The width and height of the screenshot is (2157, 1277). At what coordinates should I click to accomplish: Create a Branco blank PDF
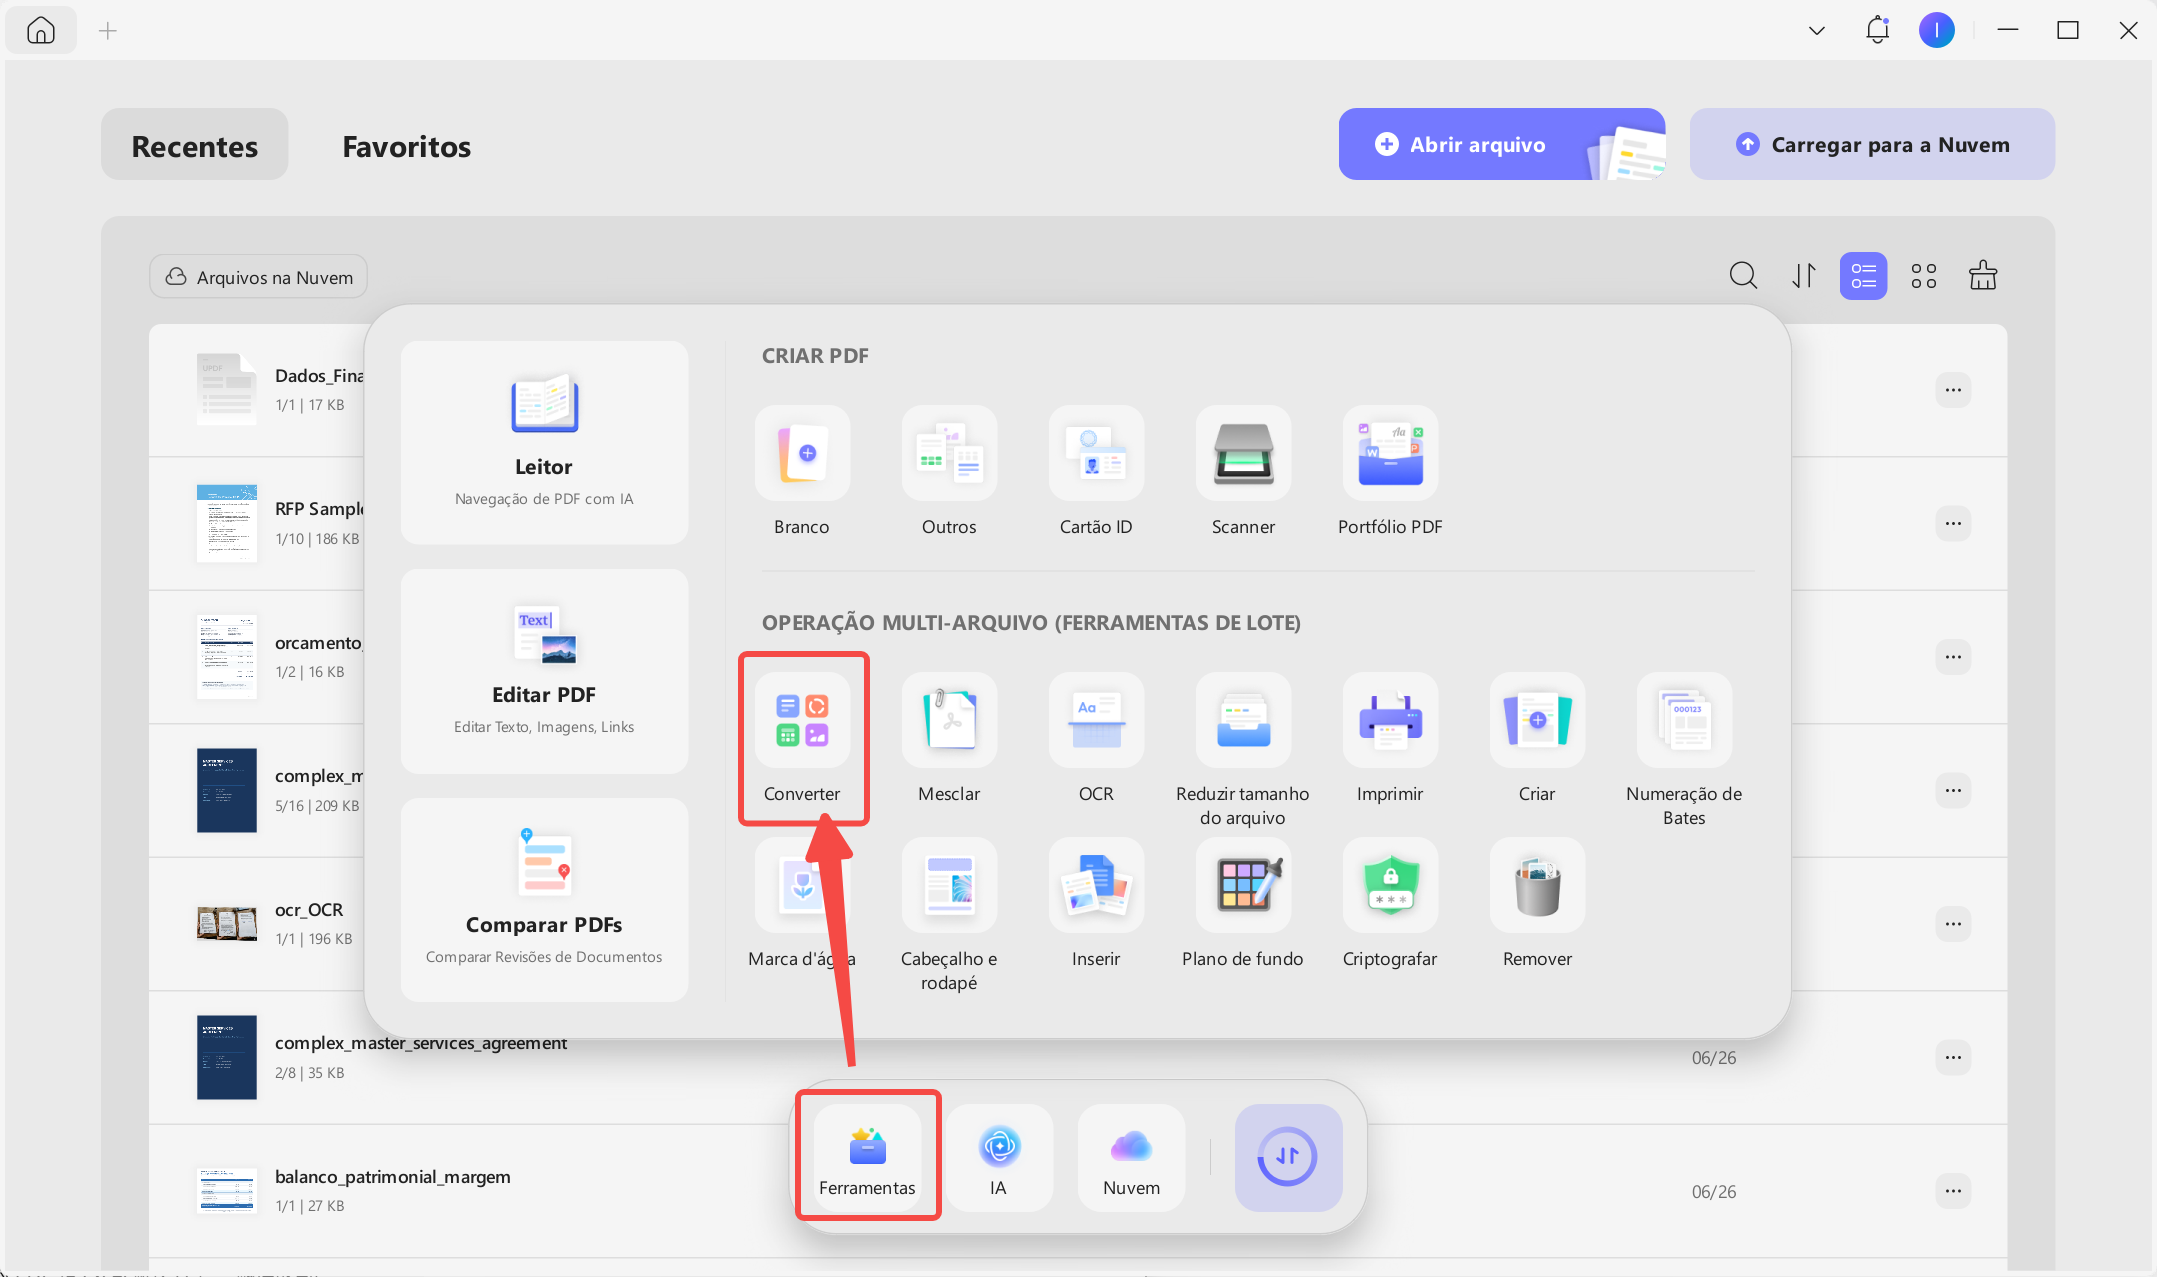click(802, 472)
